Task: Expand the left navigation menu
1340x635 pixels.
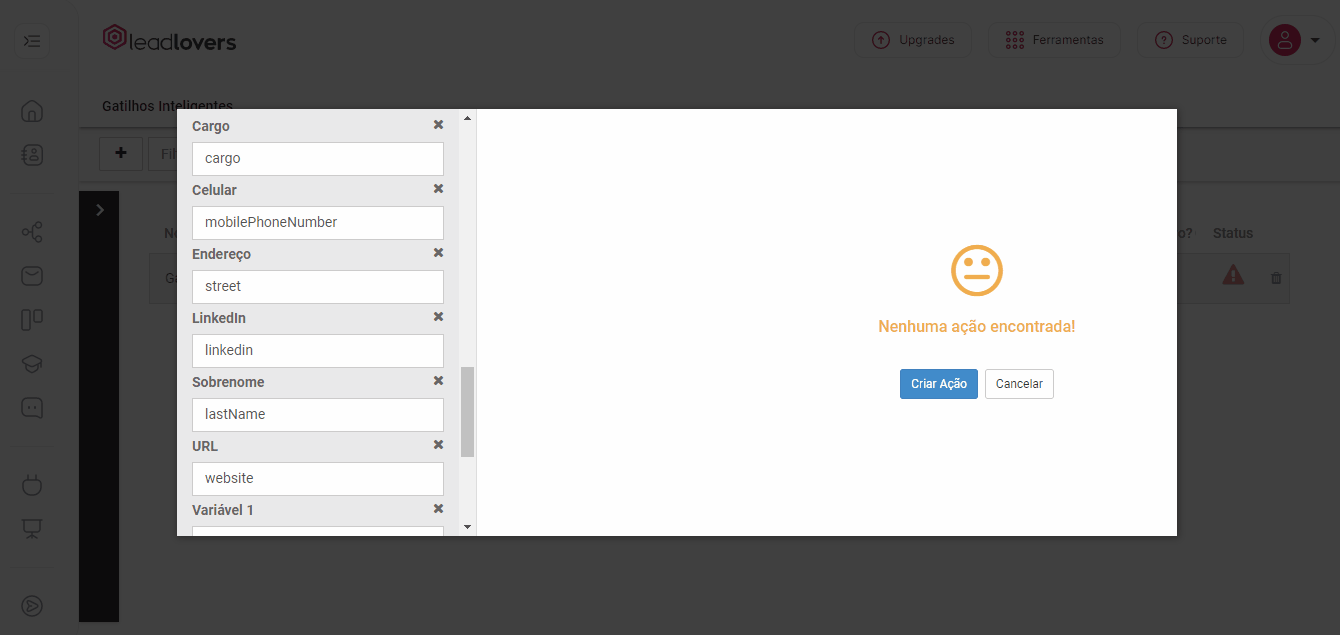Action: (x=32, y=41)
